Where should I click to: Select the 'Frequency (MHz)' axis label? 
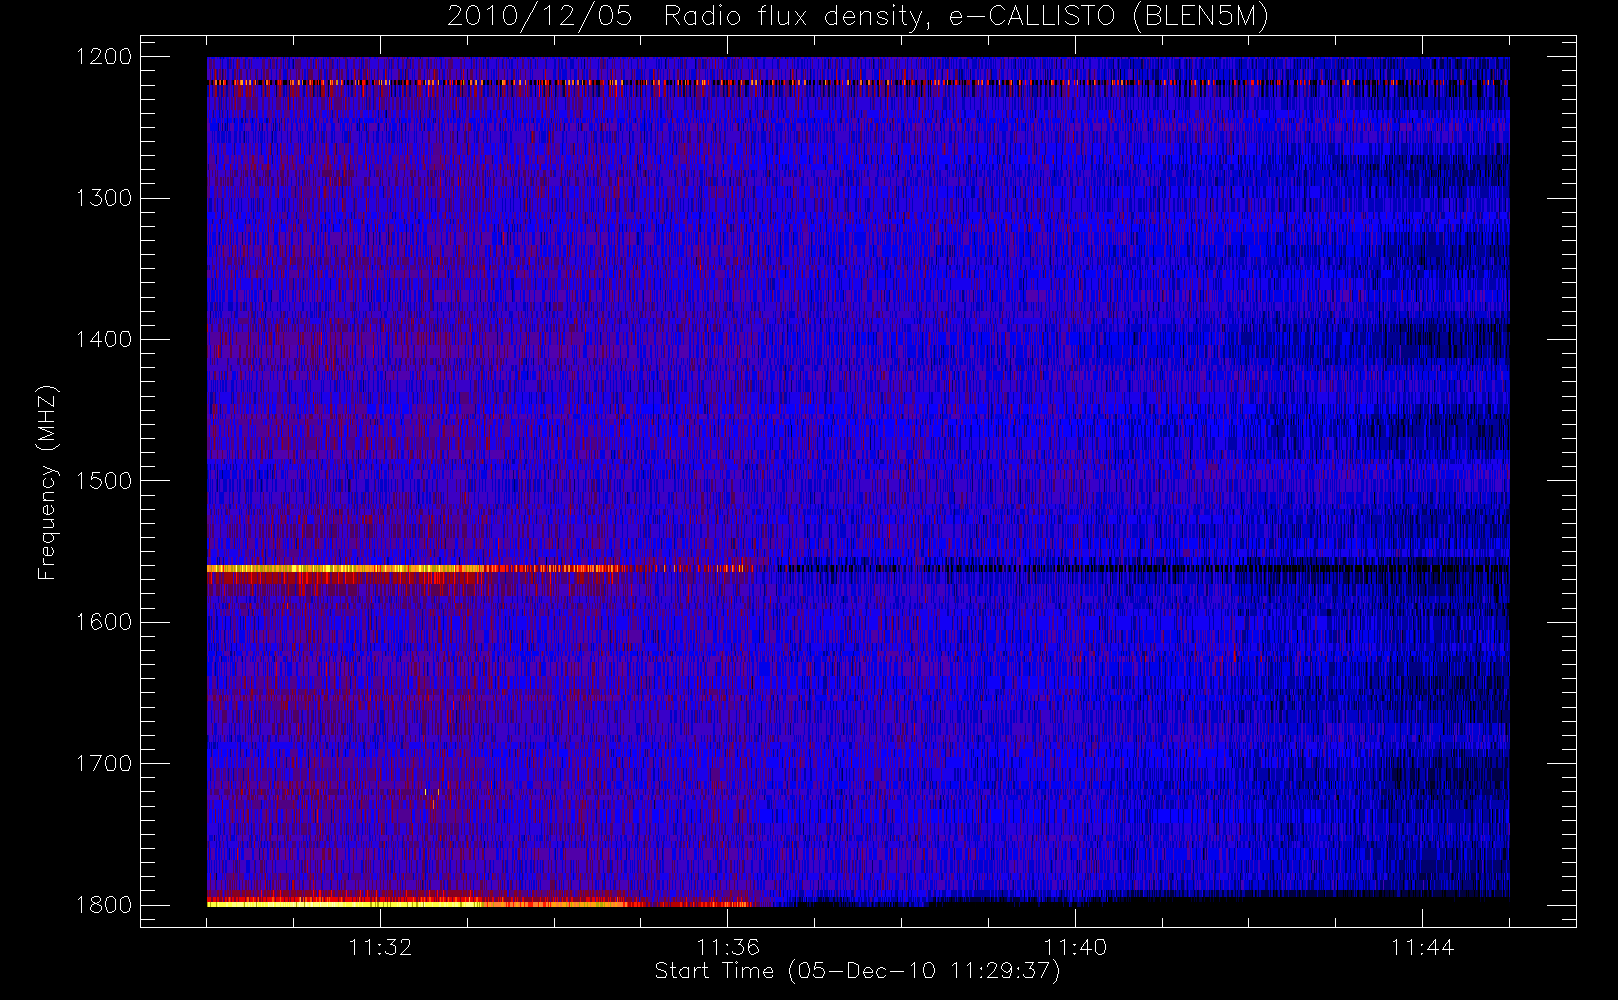47,482
